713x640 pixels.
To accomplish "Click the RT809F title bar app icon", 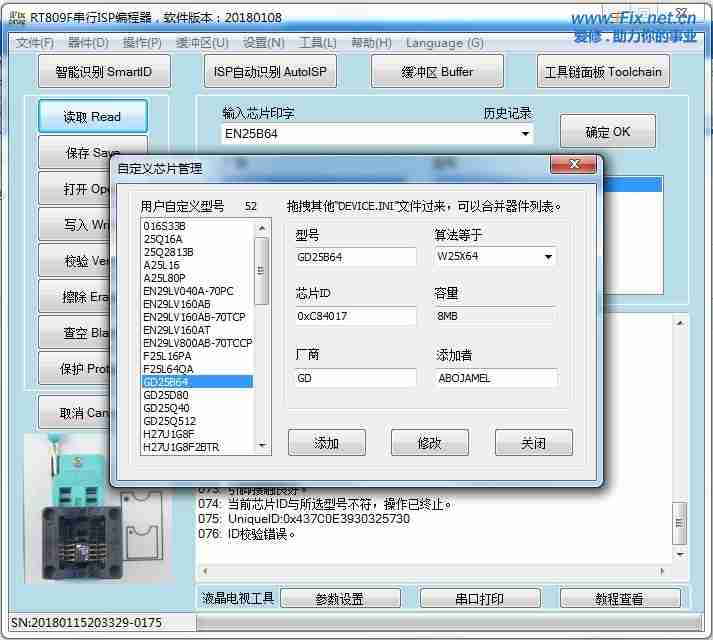I will pyautogui.click(x=17, y=18).
